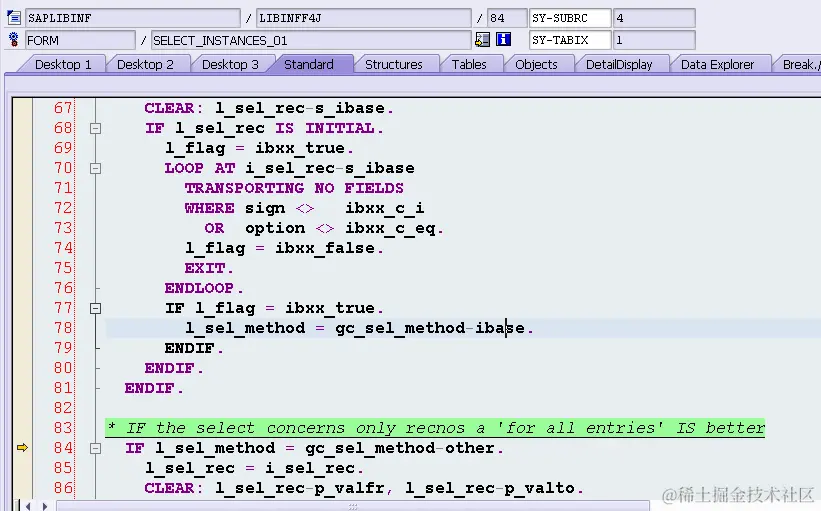Screen dimensions: 821x511
Task: Click the program icon beside SAPLIBINF
Action: [14, 18]
